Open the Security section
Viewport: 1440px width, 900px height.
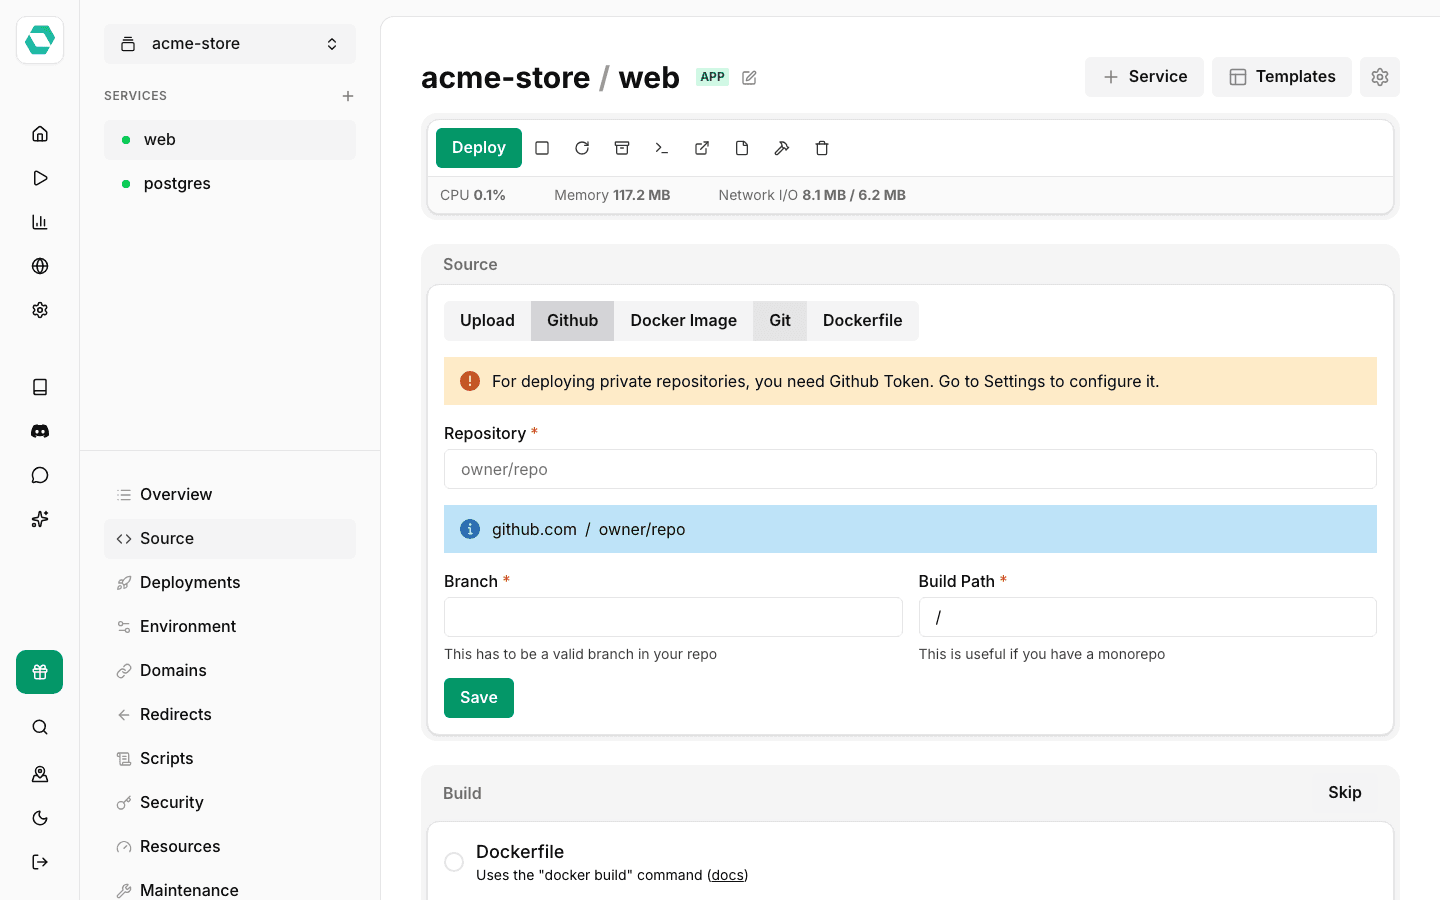[230, 803]
